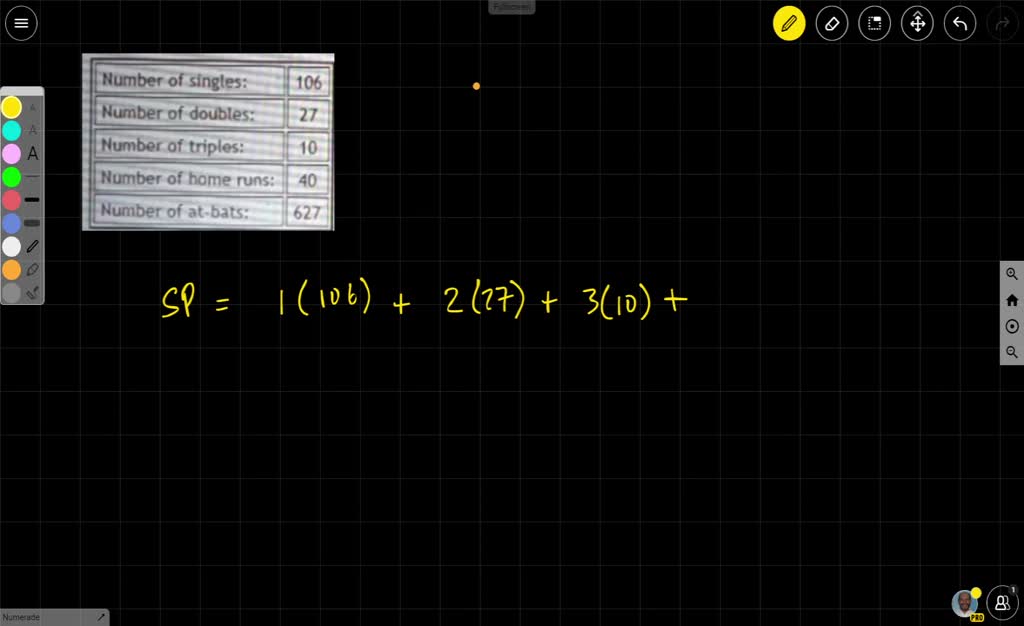1024x626 pixels.
Task: Select the red color swatch
Action: pos(11,200)
